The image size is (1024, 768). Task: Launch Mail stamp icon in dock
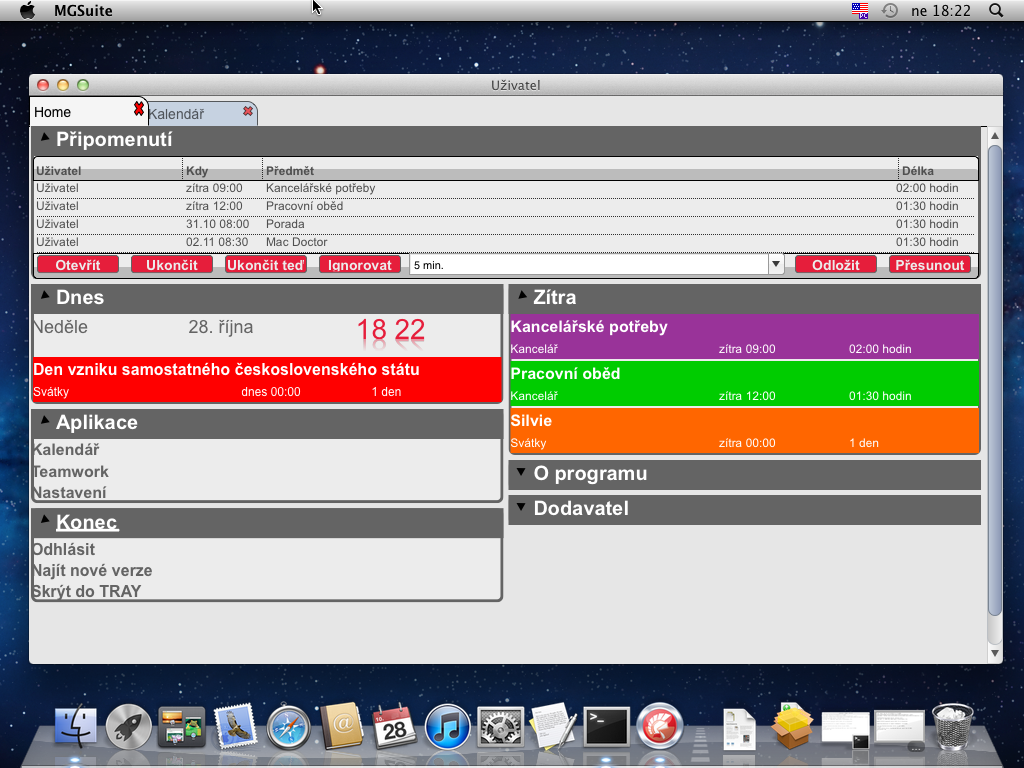pyautogui.click(x=235, y=726)
